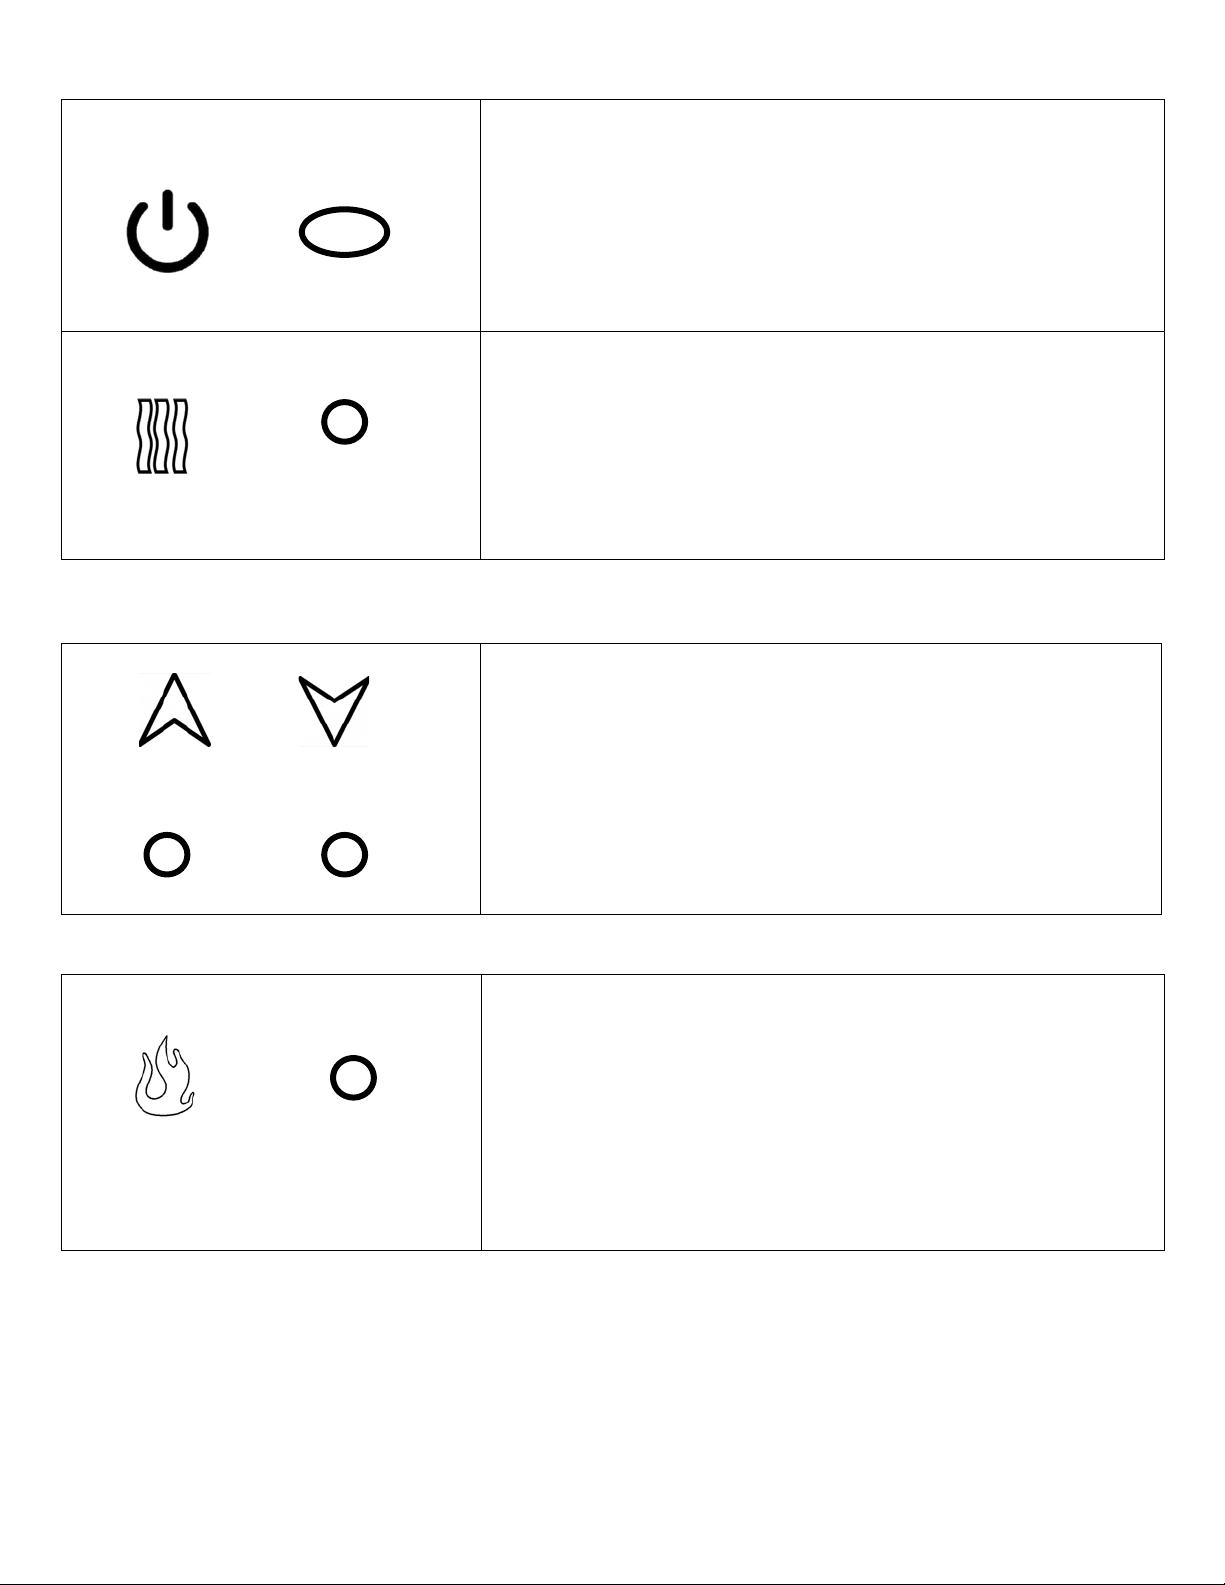The height and width of the screenshot is (1585, 1225).
Task: Click the gap between the heat table and arrow table
Action: (612, 601)
